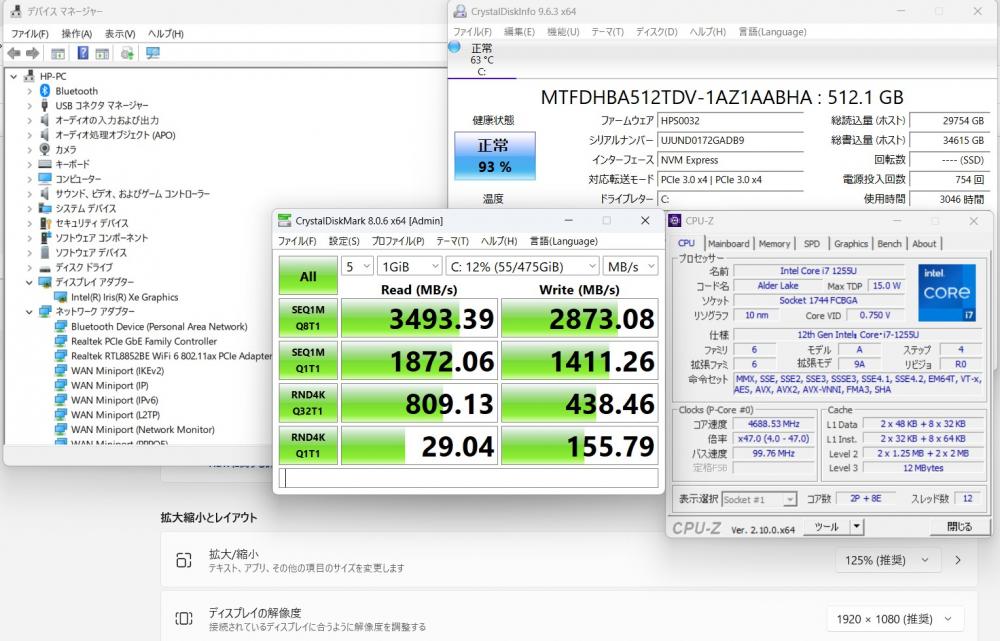Click the blue question mark help icon
Viewport: 1000px width, 641px height.
tap(83, 53)
